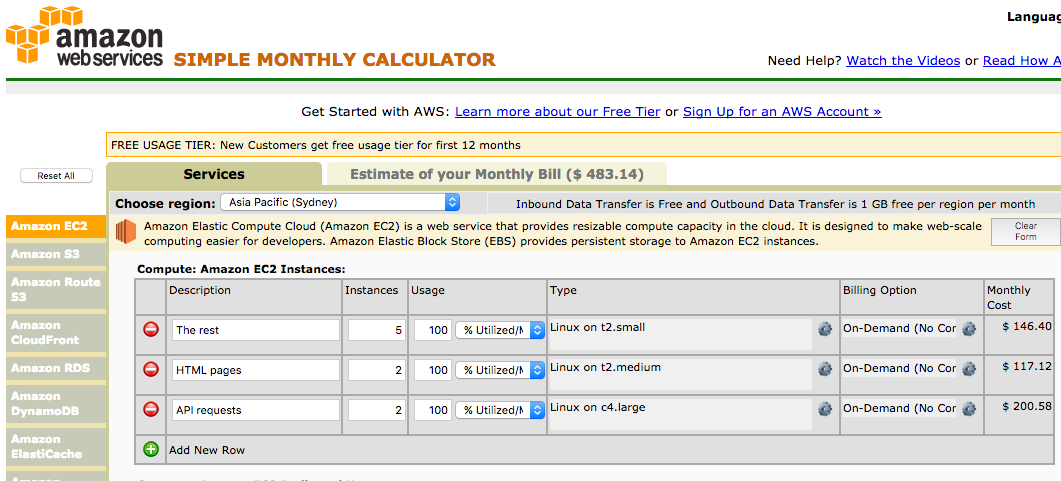This screenshot has height=481, width=1061.
Task: Click On-Demand billing option for 'API requests' row
Action: click(899, 409)
